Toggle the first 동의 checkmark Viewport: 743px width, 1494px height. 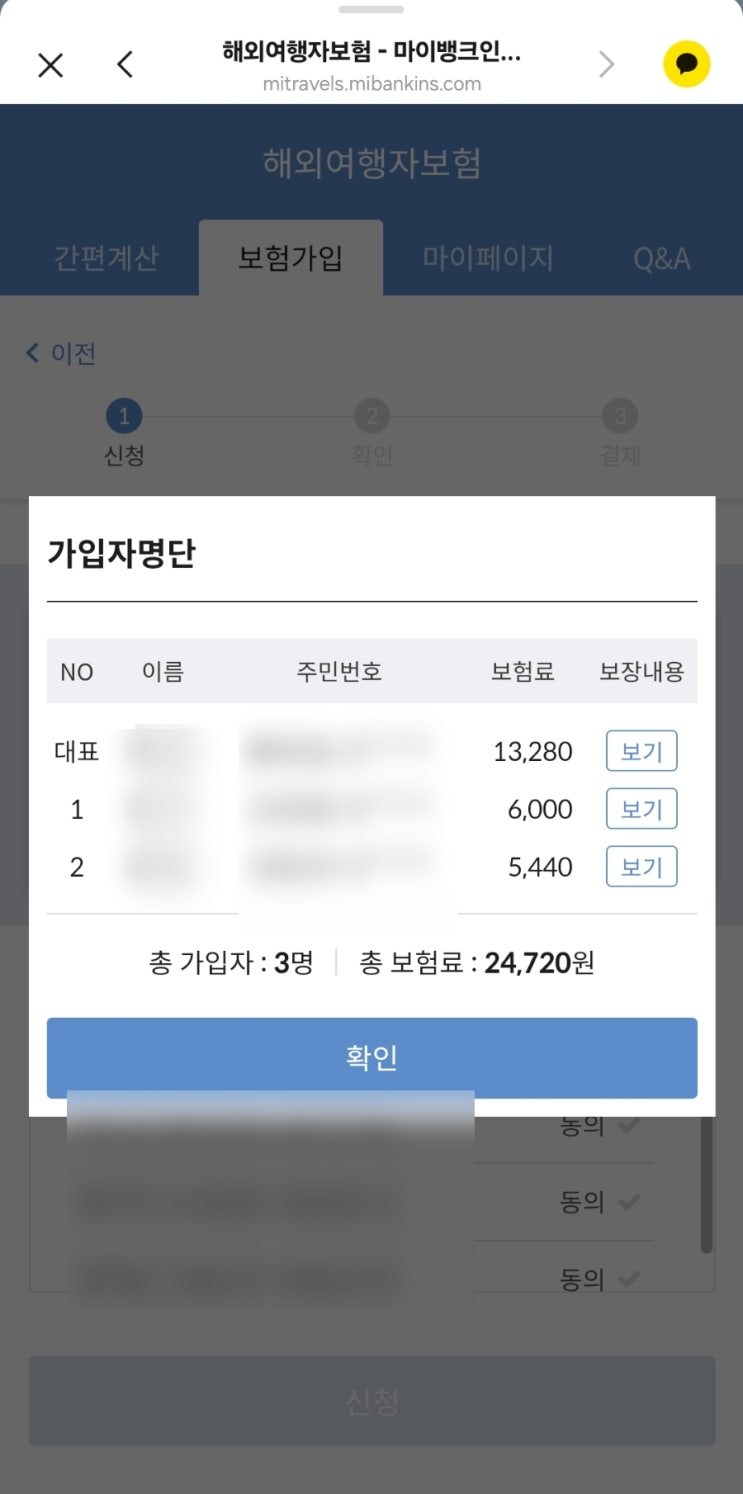pos(629,1126)
